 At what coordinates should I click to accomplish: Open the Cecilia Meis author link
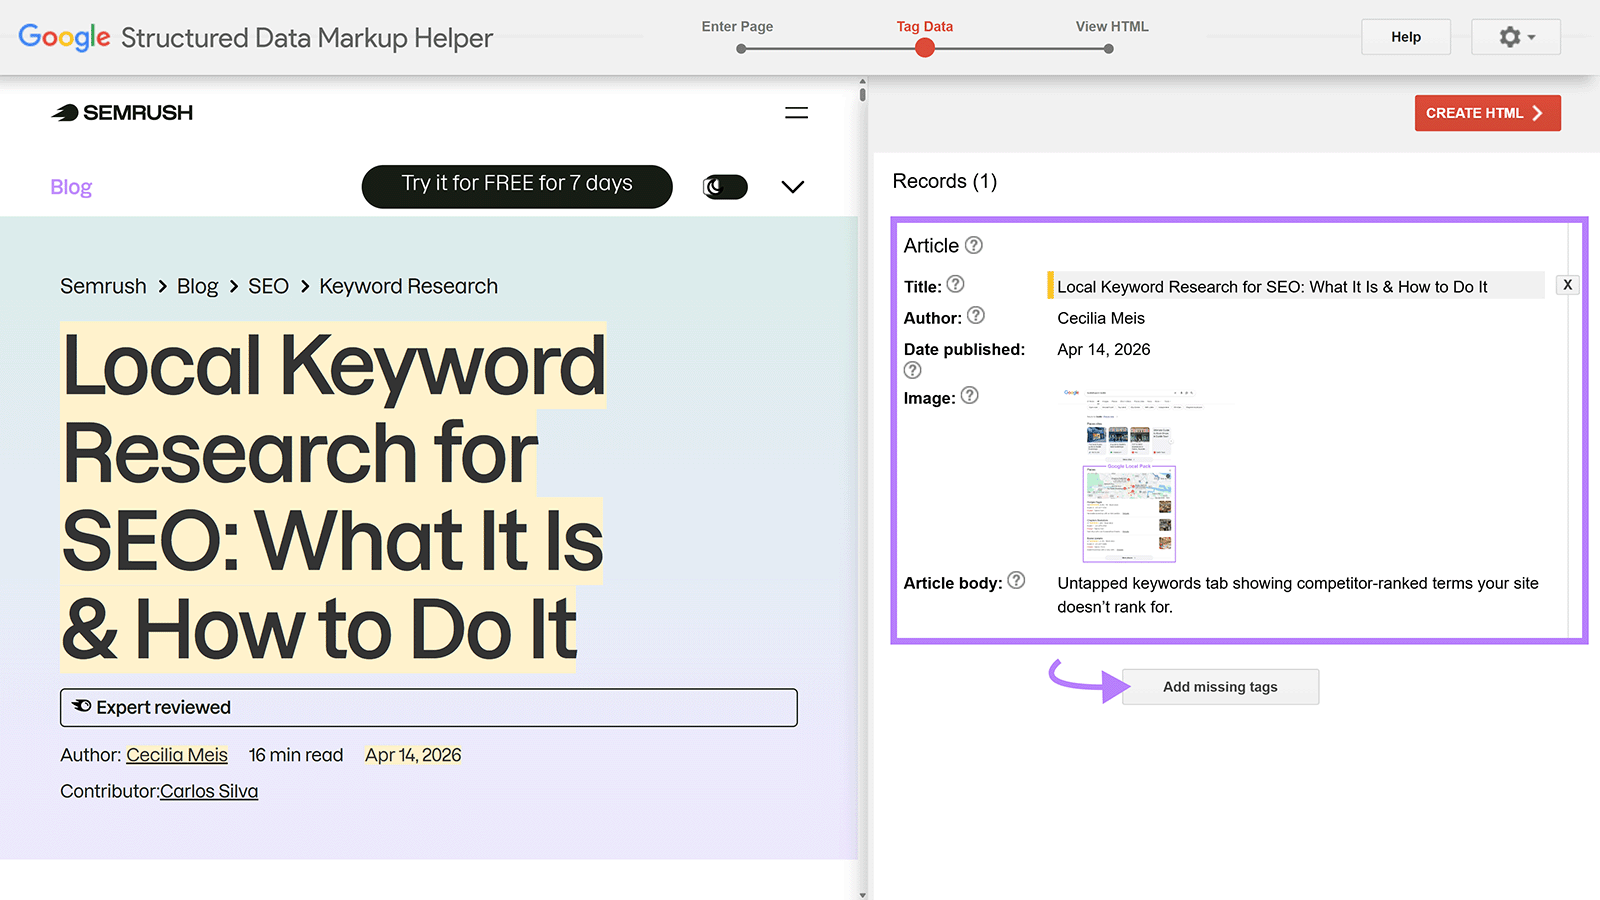pyautogui.click(x=176, y=754)
